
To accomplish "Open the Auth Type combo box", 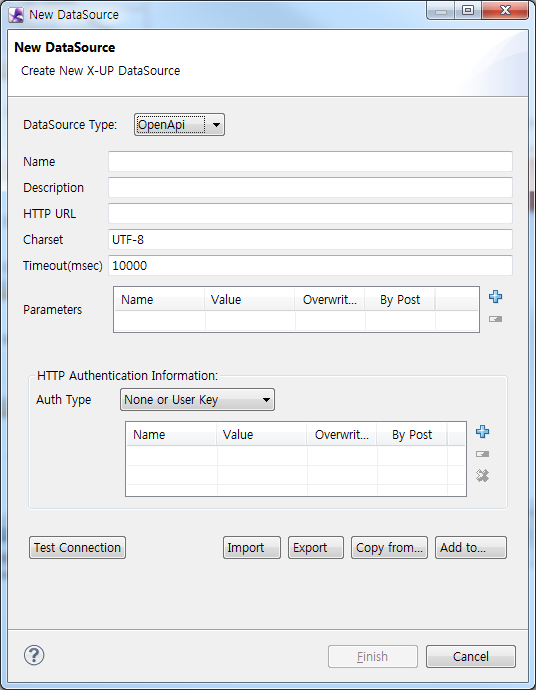I will point(198,400).
